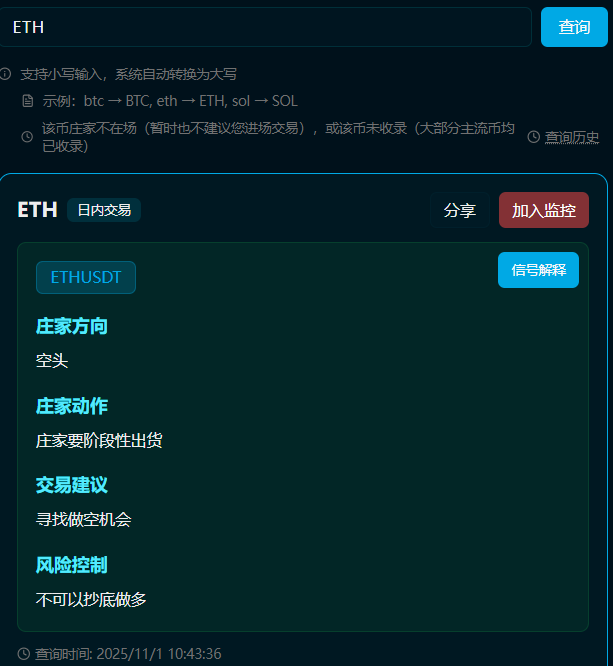The height and width of the screenshot is (666, 613).
Task: Click the document icon before 示例
Action: [x=28, y=101]
